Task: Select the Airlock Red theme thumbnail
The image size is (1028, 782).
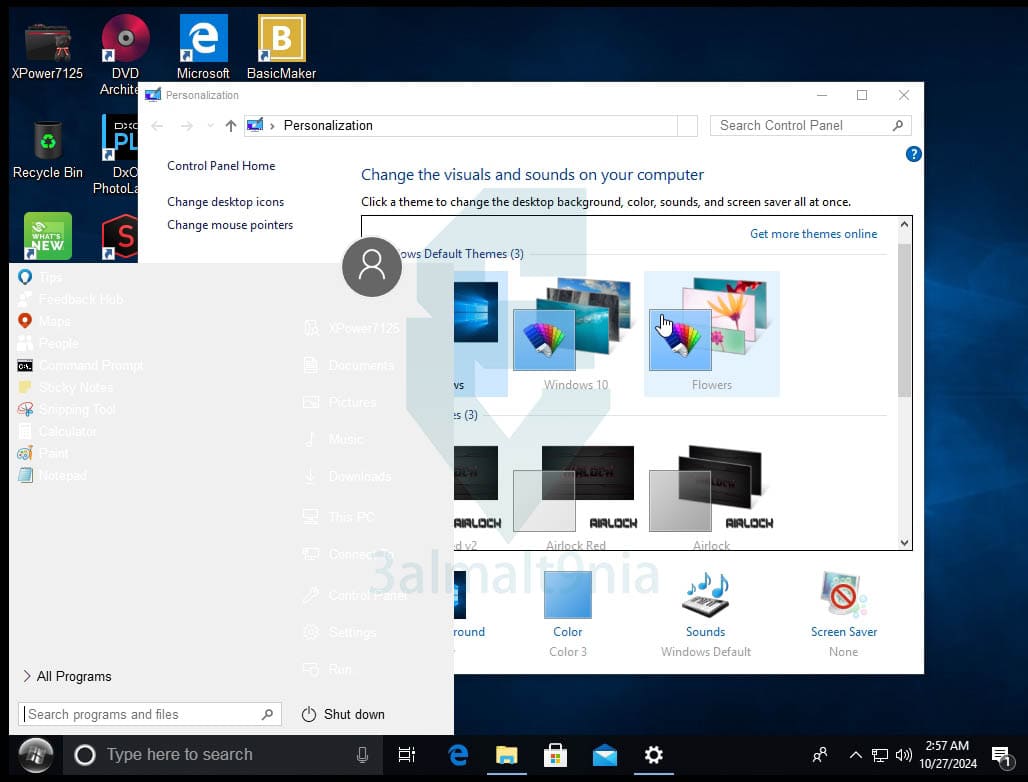Action: click(576, 498)
